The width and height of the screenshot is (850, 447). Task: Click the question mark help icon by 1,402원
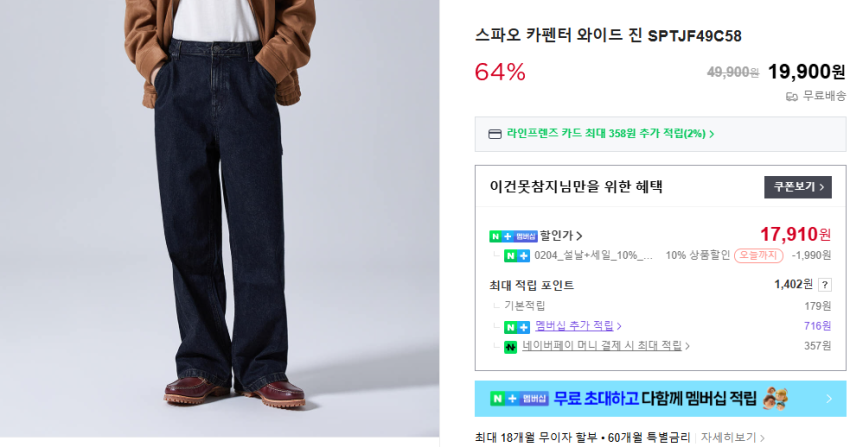pos(825,285)
